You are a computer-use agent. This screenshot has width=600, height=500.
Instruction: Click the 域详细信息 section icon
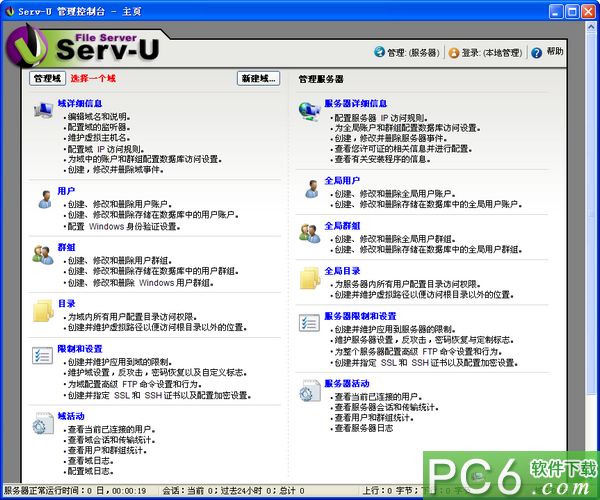tap(42, 112)
